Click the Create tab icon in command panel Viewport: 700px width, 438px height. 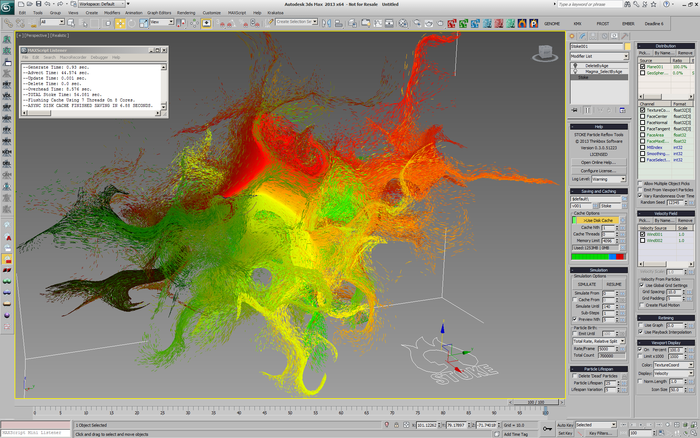[574, 35]
